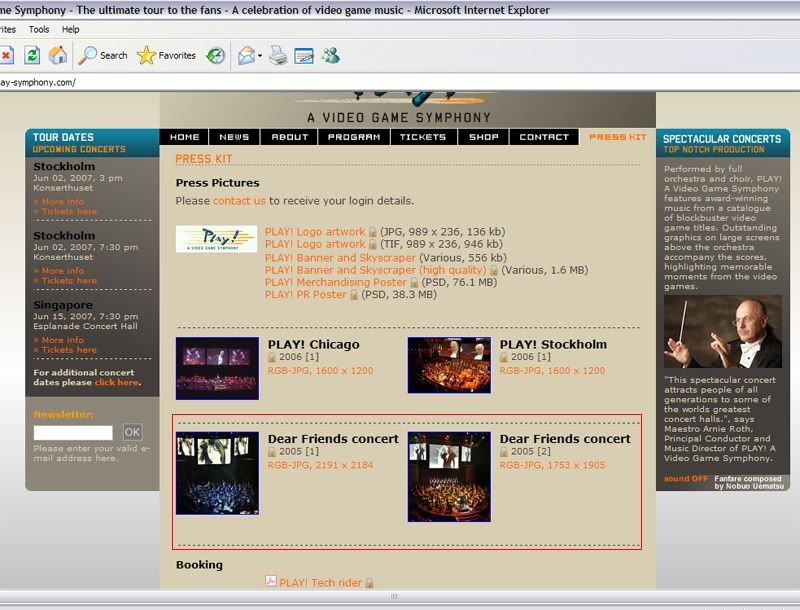The width and height of the screenshot is (800, 610).
Task: Open Stockholm RGB-JPG 1600 x 1200 link
Action: pos(553,371)
